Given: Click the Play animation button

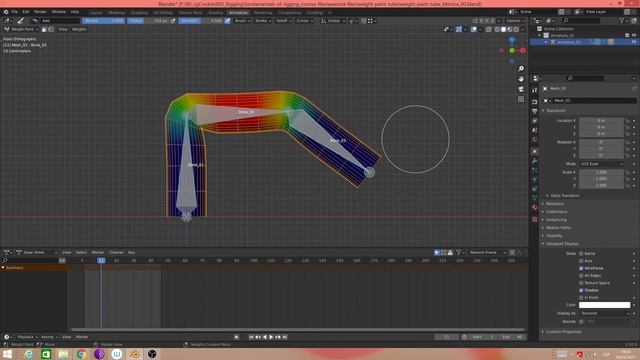Looking at the screenshot, I should (x=271, y=337).
